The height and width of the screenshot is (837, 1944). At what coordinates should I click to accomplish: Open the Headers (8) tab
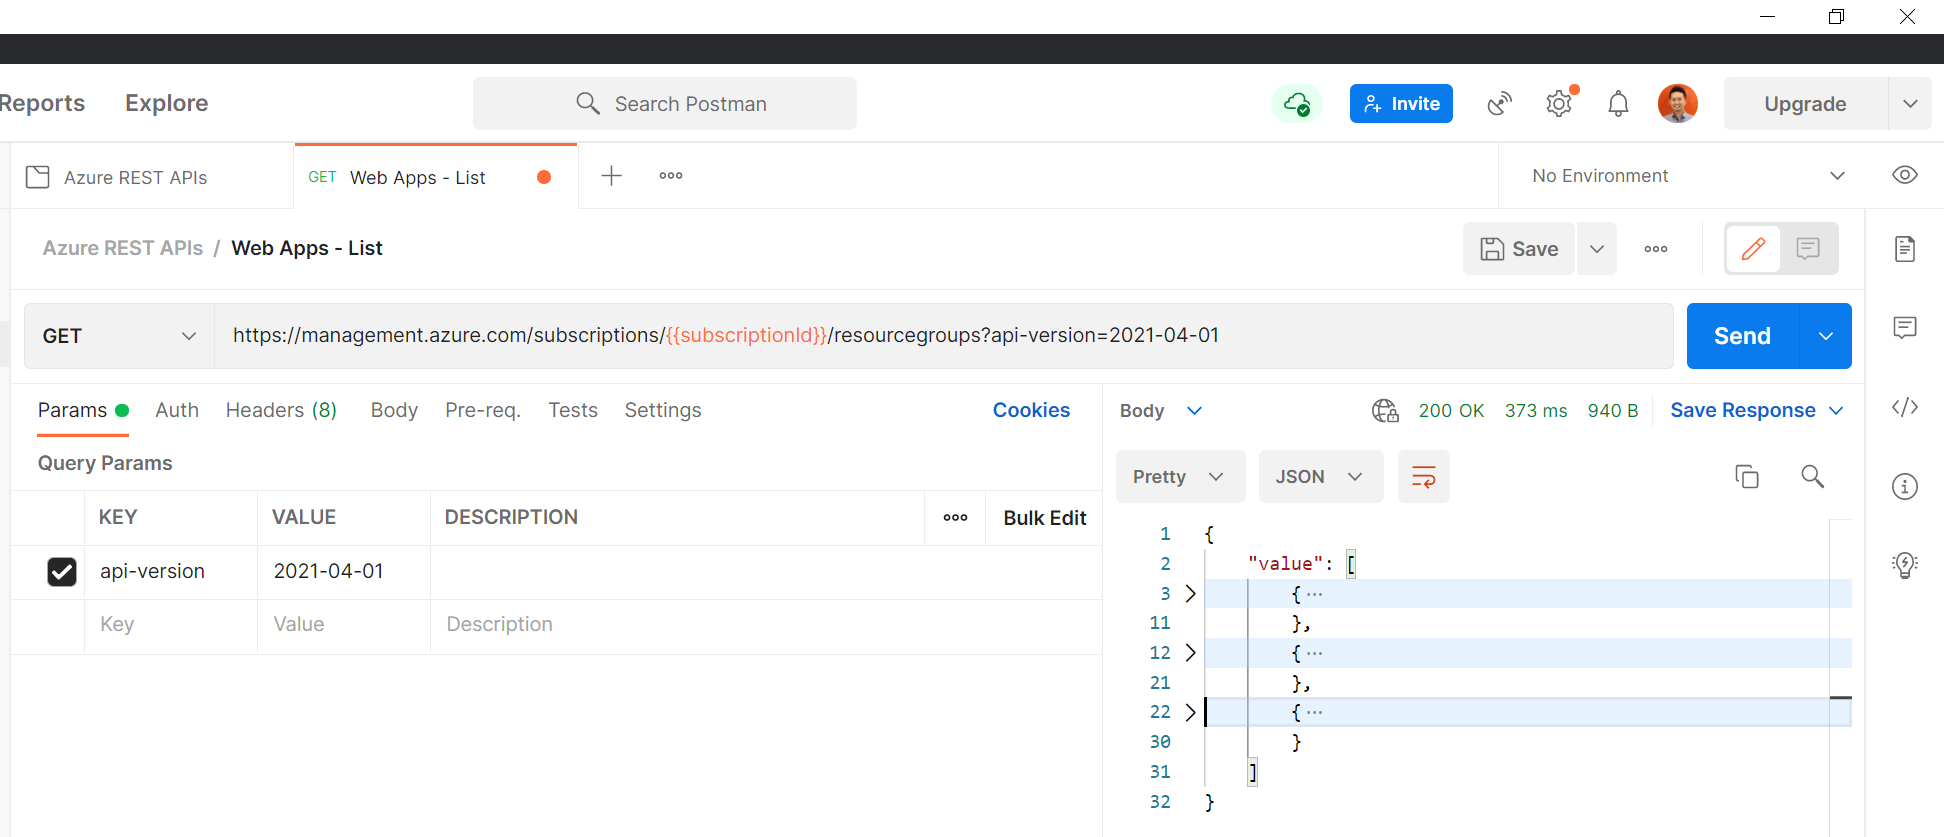pos(281,410)
